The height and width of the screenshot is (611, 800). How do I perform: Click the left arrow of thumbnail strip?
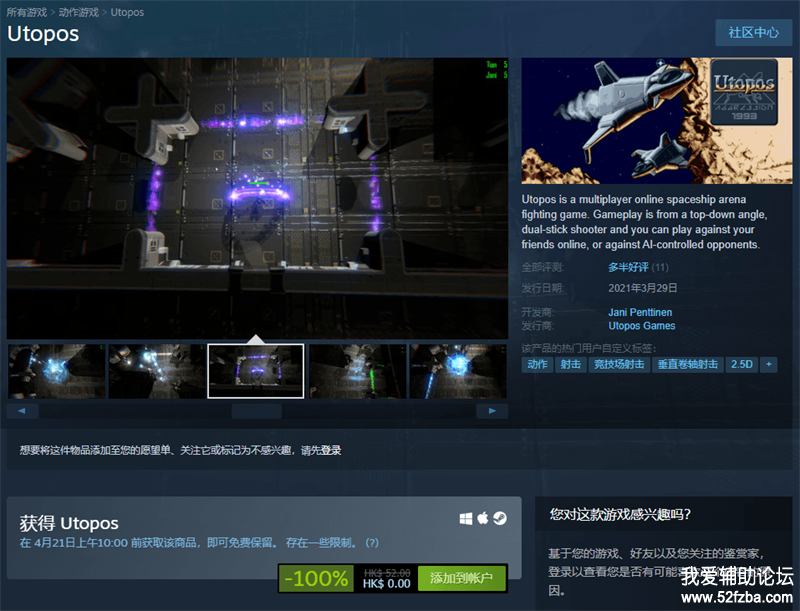coord(22,411)
